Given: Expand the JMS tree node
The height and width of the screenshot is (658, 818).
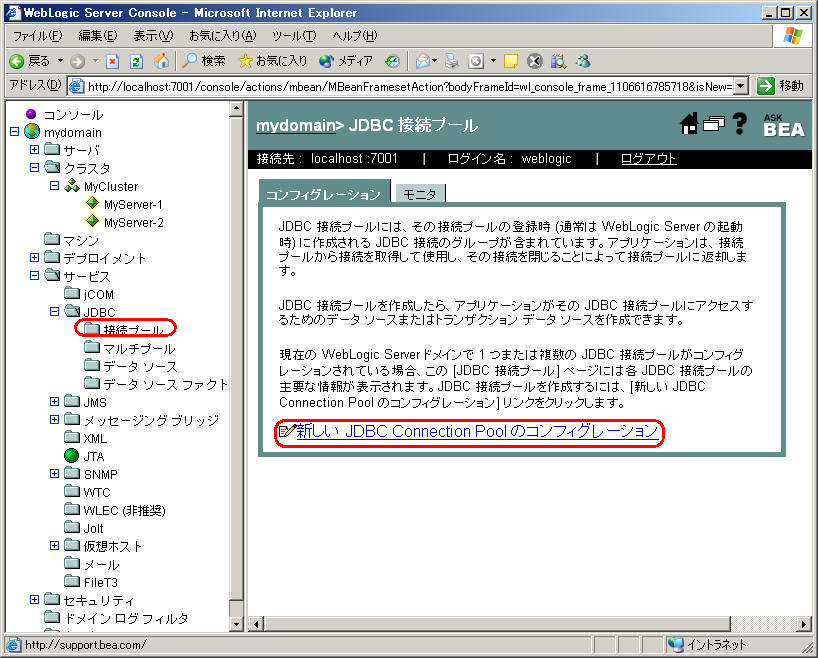Looking at the screenshot, I should coord(54,402).
